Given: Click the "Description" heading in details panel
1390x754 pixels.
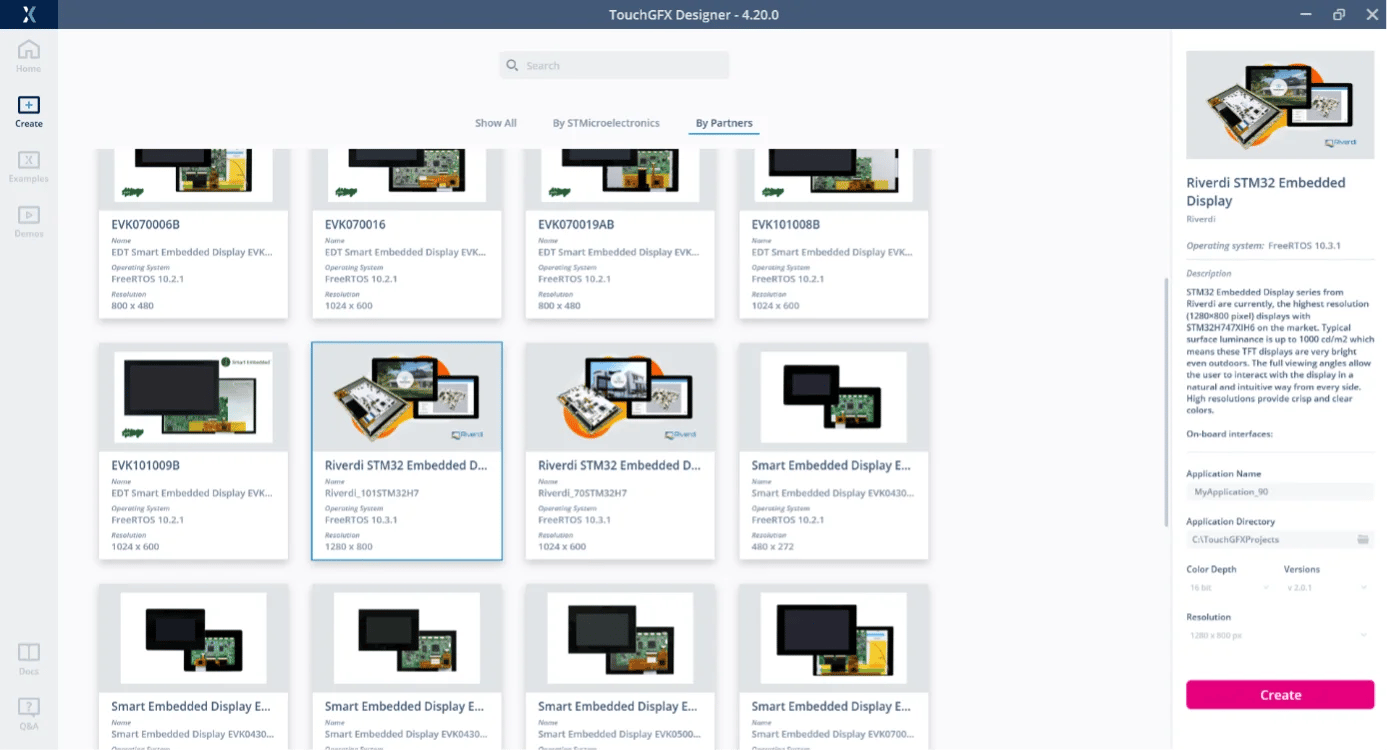Looking at the screenshot, I should click(x=1208, y=273).
